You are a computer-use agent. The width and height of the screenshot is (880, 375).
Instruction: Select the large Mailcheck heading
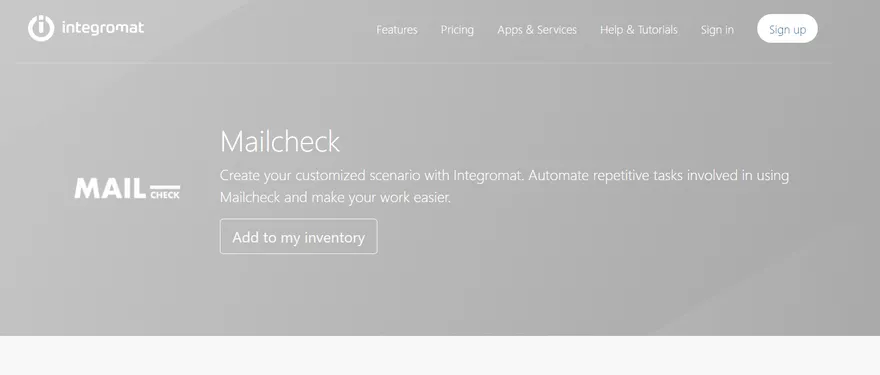279,141
